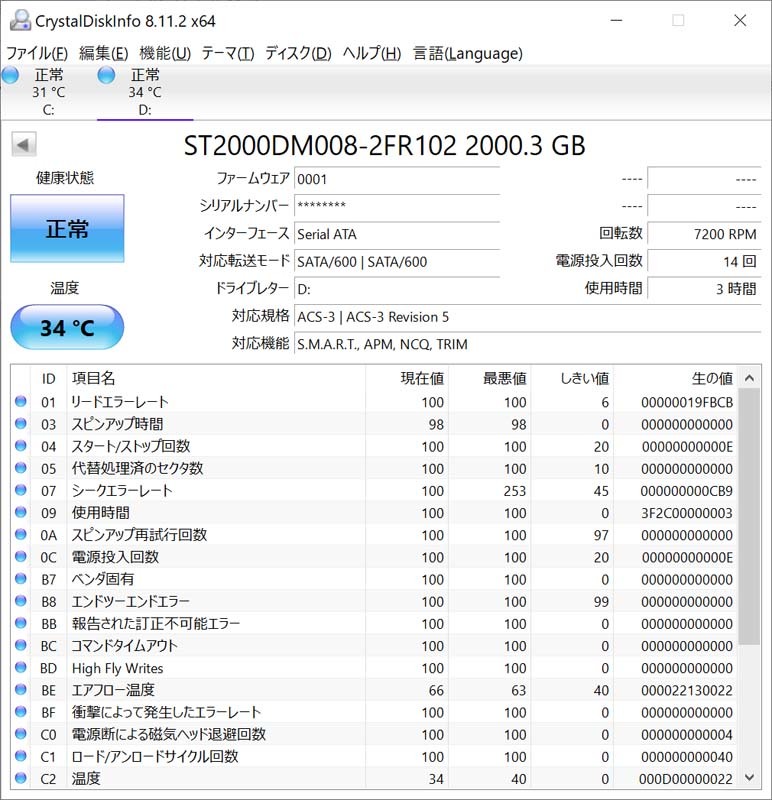Click the 対応機能 field S.M.A.R.T., APM, NCQ, TRIM
This screenshot has width=772, height=800.
[x=528, y=344]
